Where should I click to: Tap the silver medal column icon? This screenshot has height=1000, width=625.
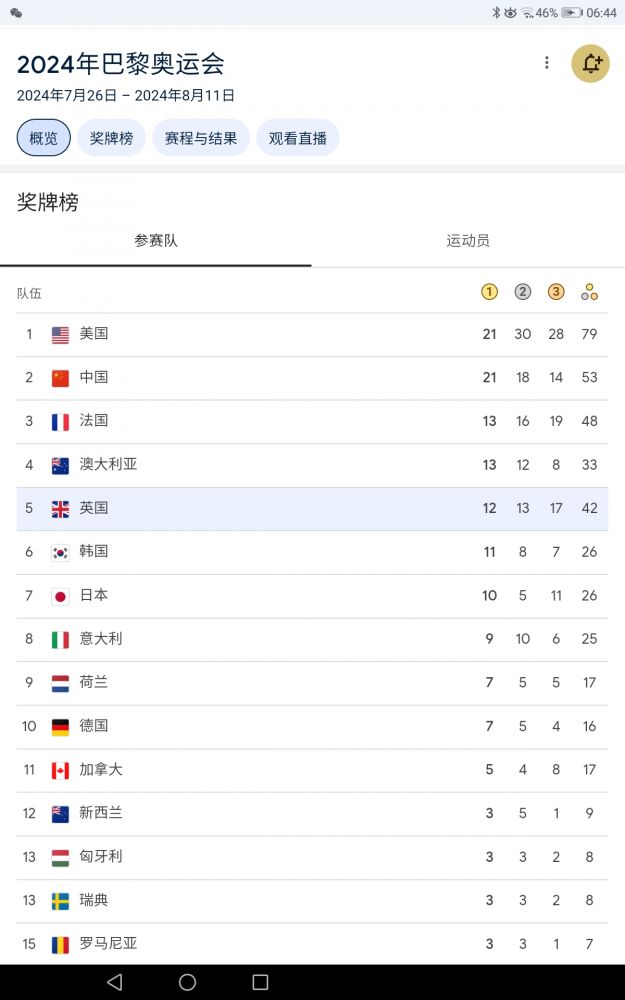tap(523, 292)
